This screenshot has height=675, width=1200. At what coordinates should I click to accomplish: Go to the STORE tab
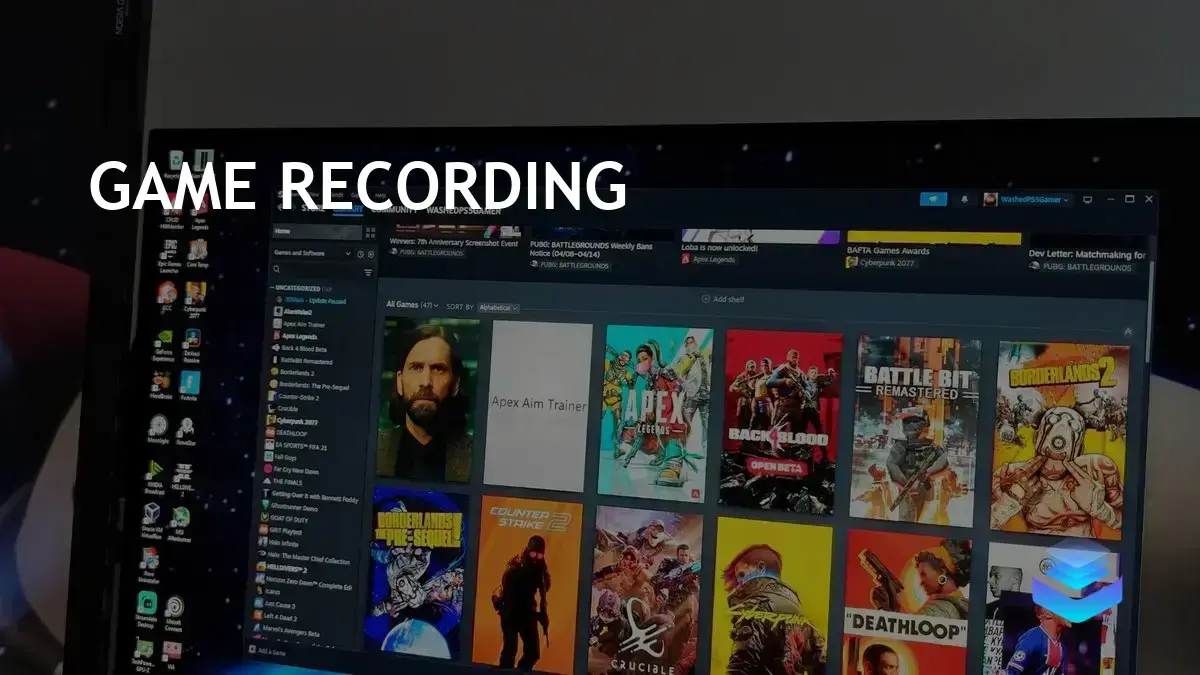pyautogui.click(x=314, y=210)
